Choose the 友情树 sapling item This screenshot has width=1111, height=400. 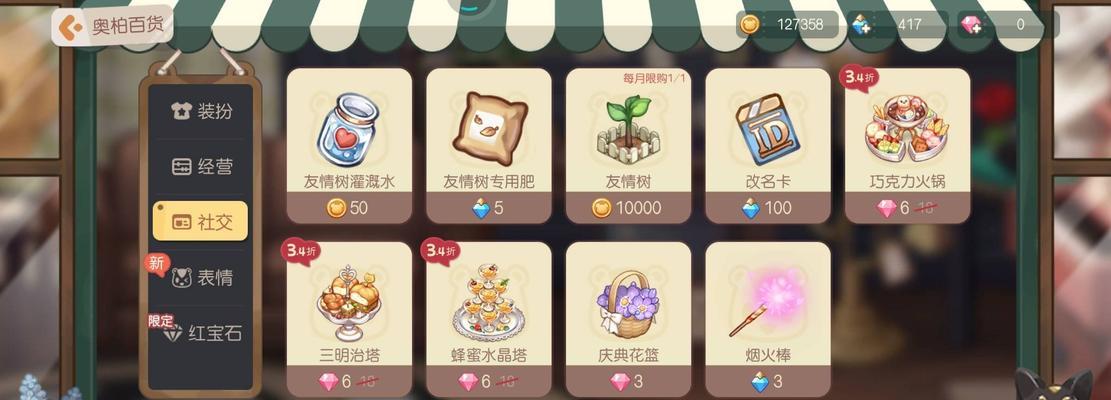[x=628, y=146]
